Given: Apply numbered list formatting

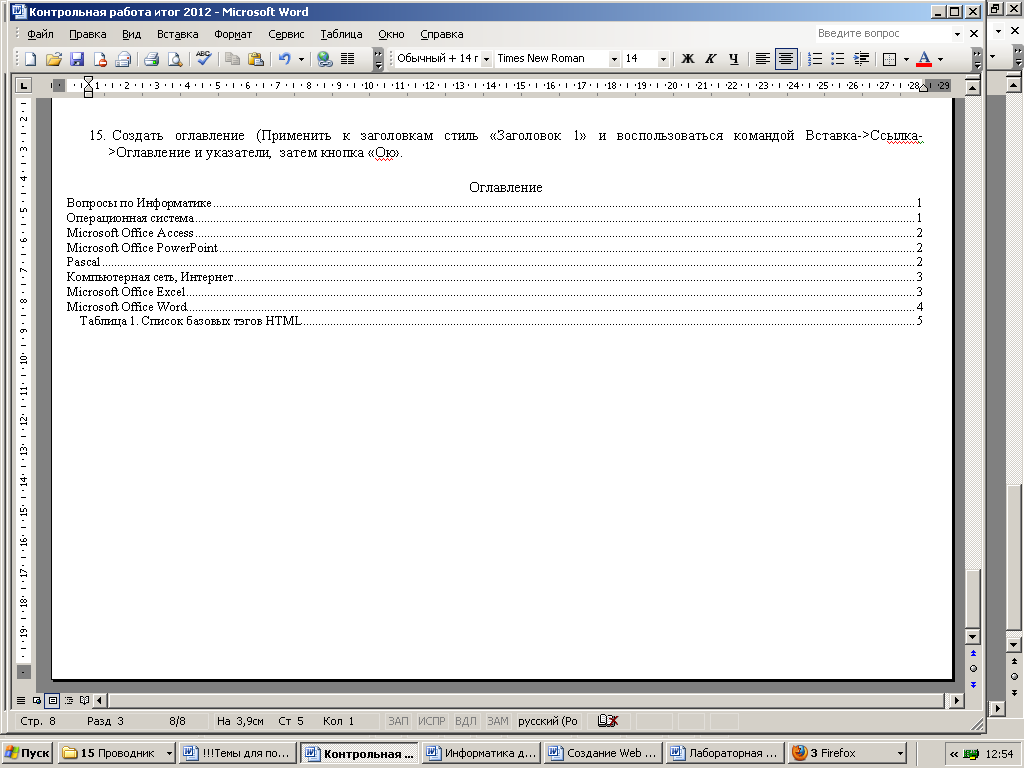Looking at the screenshot, I should (814, 59).
